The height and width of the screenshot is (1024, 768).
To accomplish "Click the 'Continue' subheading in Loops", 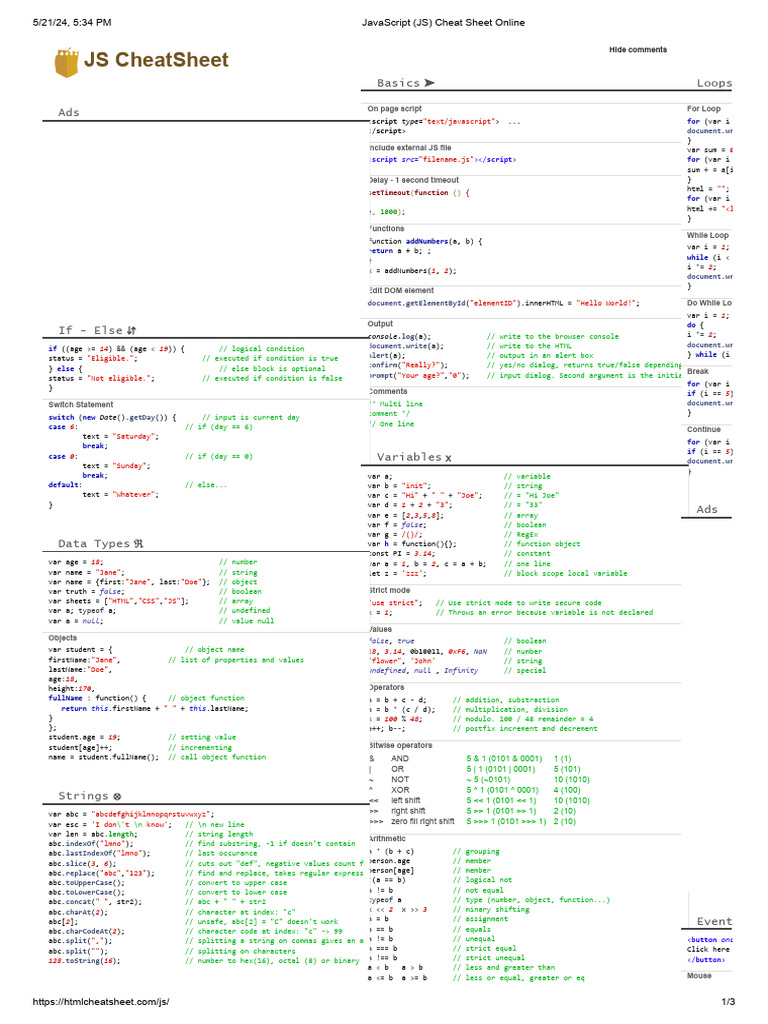I will coord(703,430).
